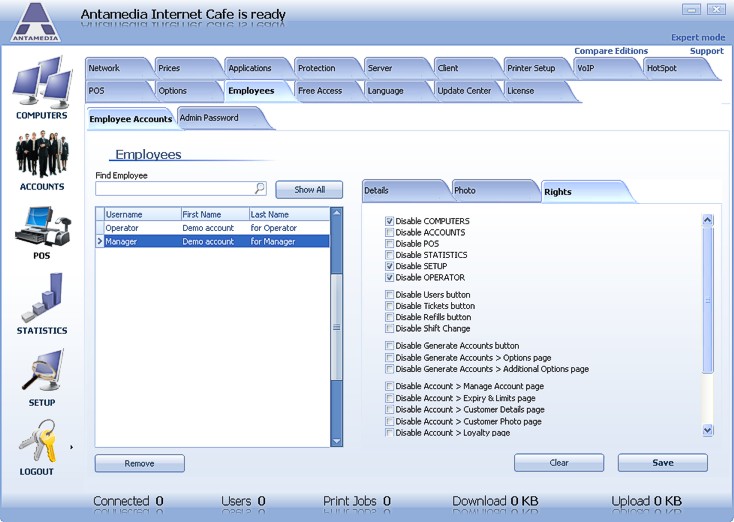The width and height of the screenshot is (734, 522).
Task: Check Disable Account > Customer Photo page
Action: click(389, 421)
